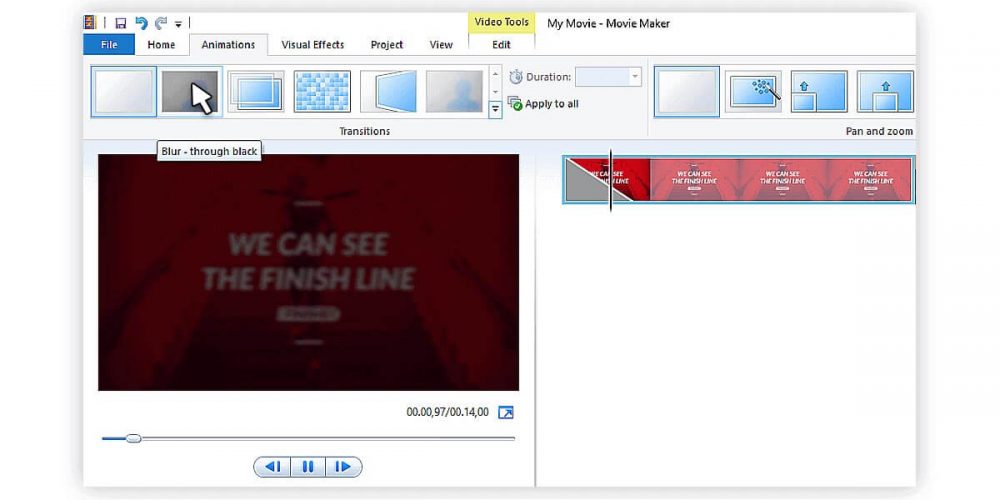Image resolution: width=1000 pixels, height=500 pixels.
Task: Redo the last undone action
Action: tap(160, 23)
